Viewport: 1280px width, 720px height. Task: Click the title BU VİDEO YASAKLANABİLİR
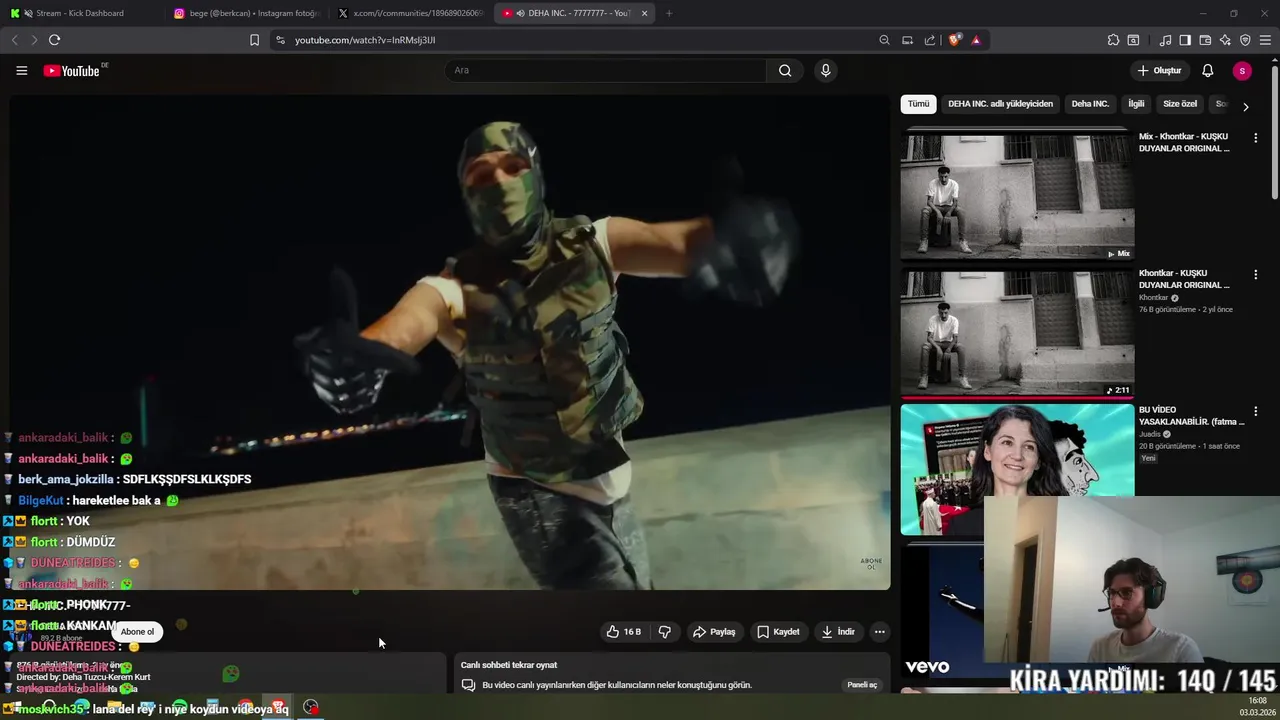(1191, 416)
